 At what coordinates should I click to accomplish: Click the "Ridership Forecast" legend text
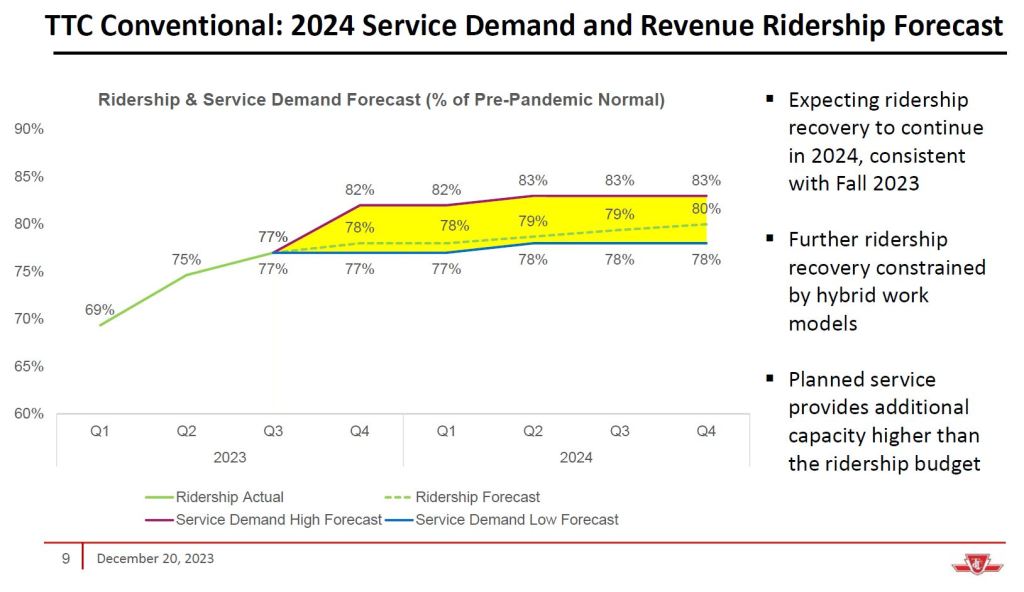477,497
